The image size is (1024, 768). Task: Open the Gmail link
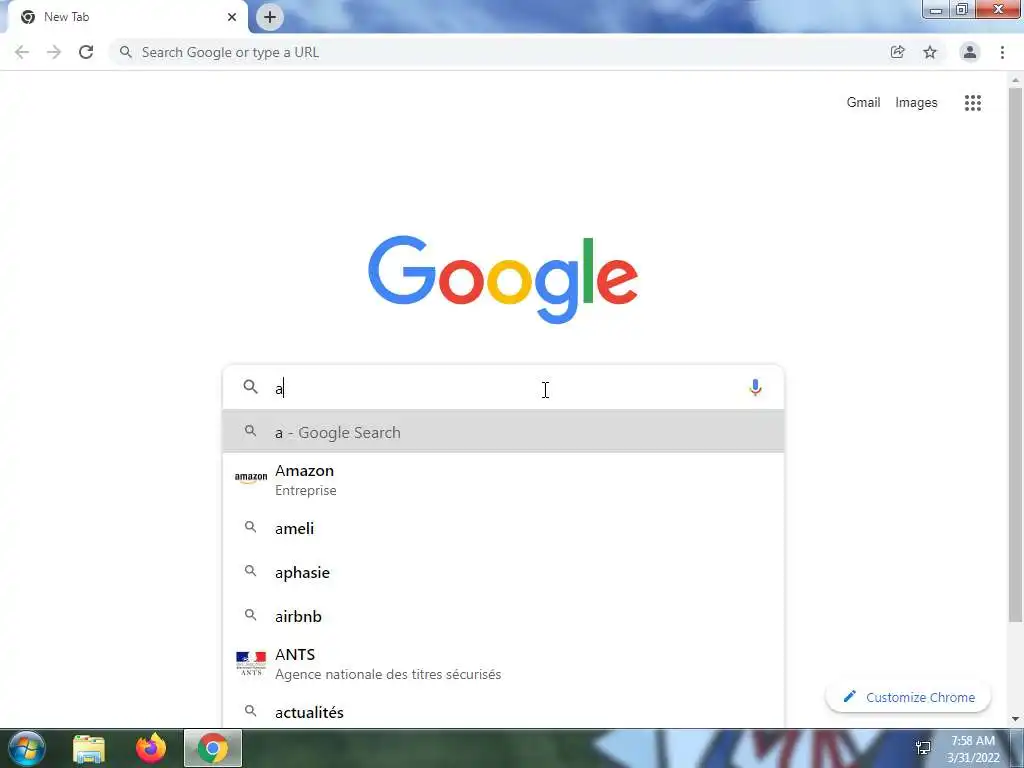coord(863,103)
